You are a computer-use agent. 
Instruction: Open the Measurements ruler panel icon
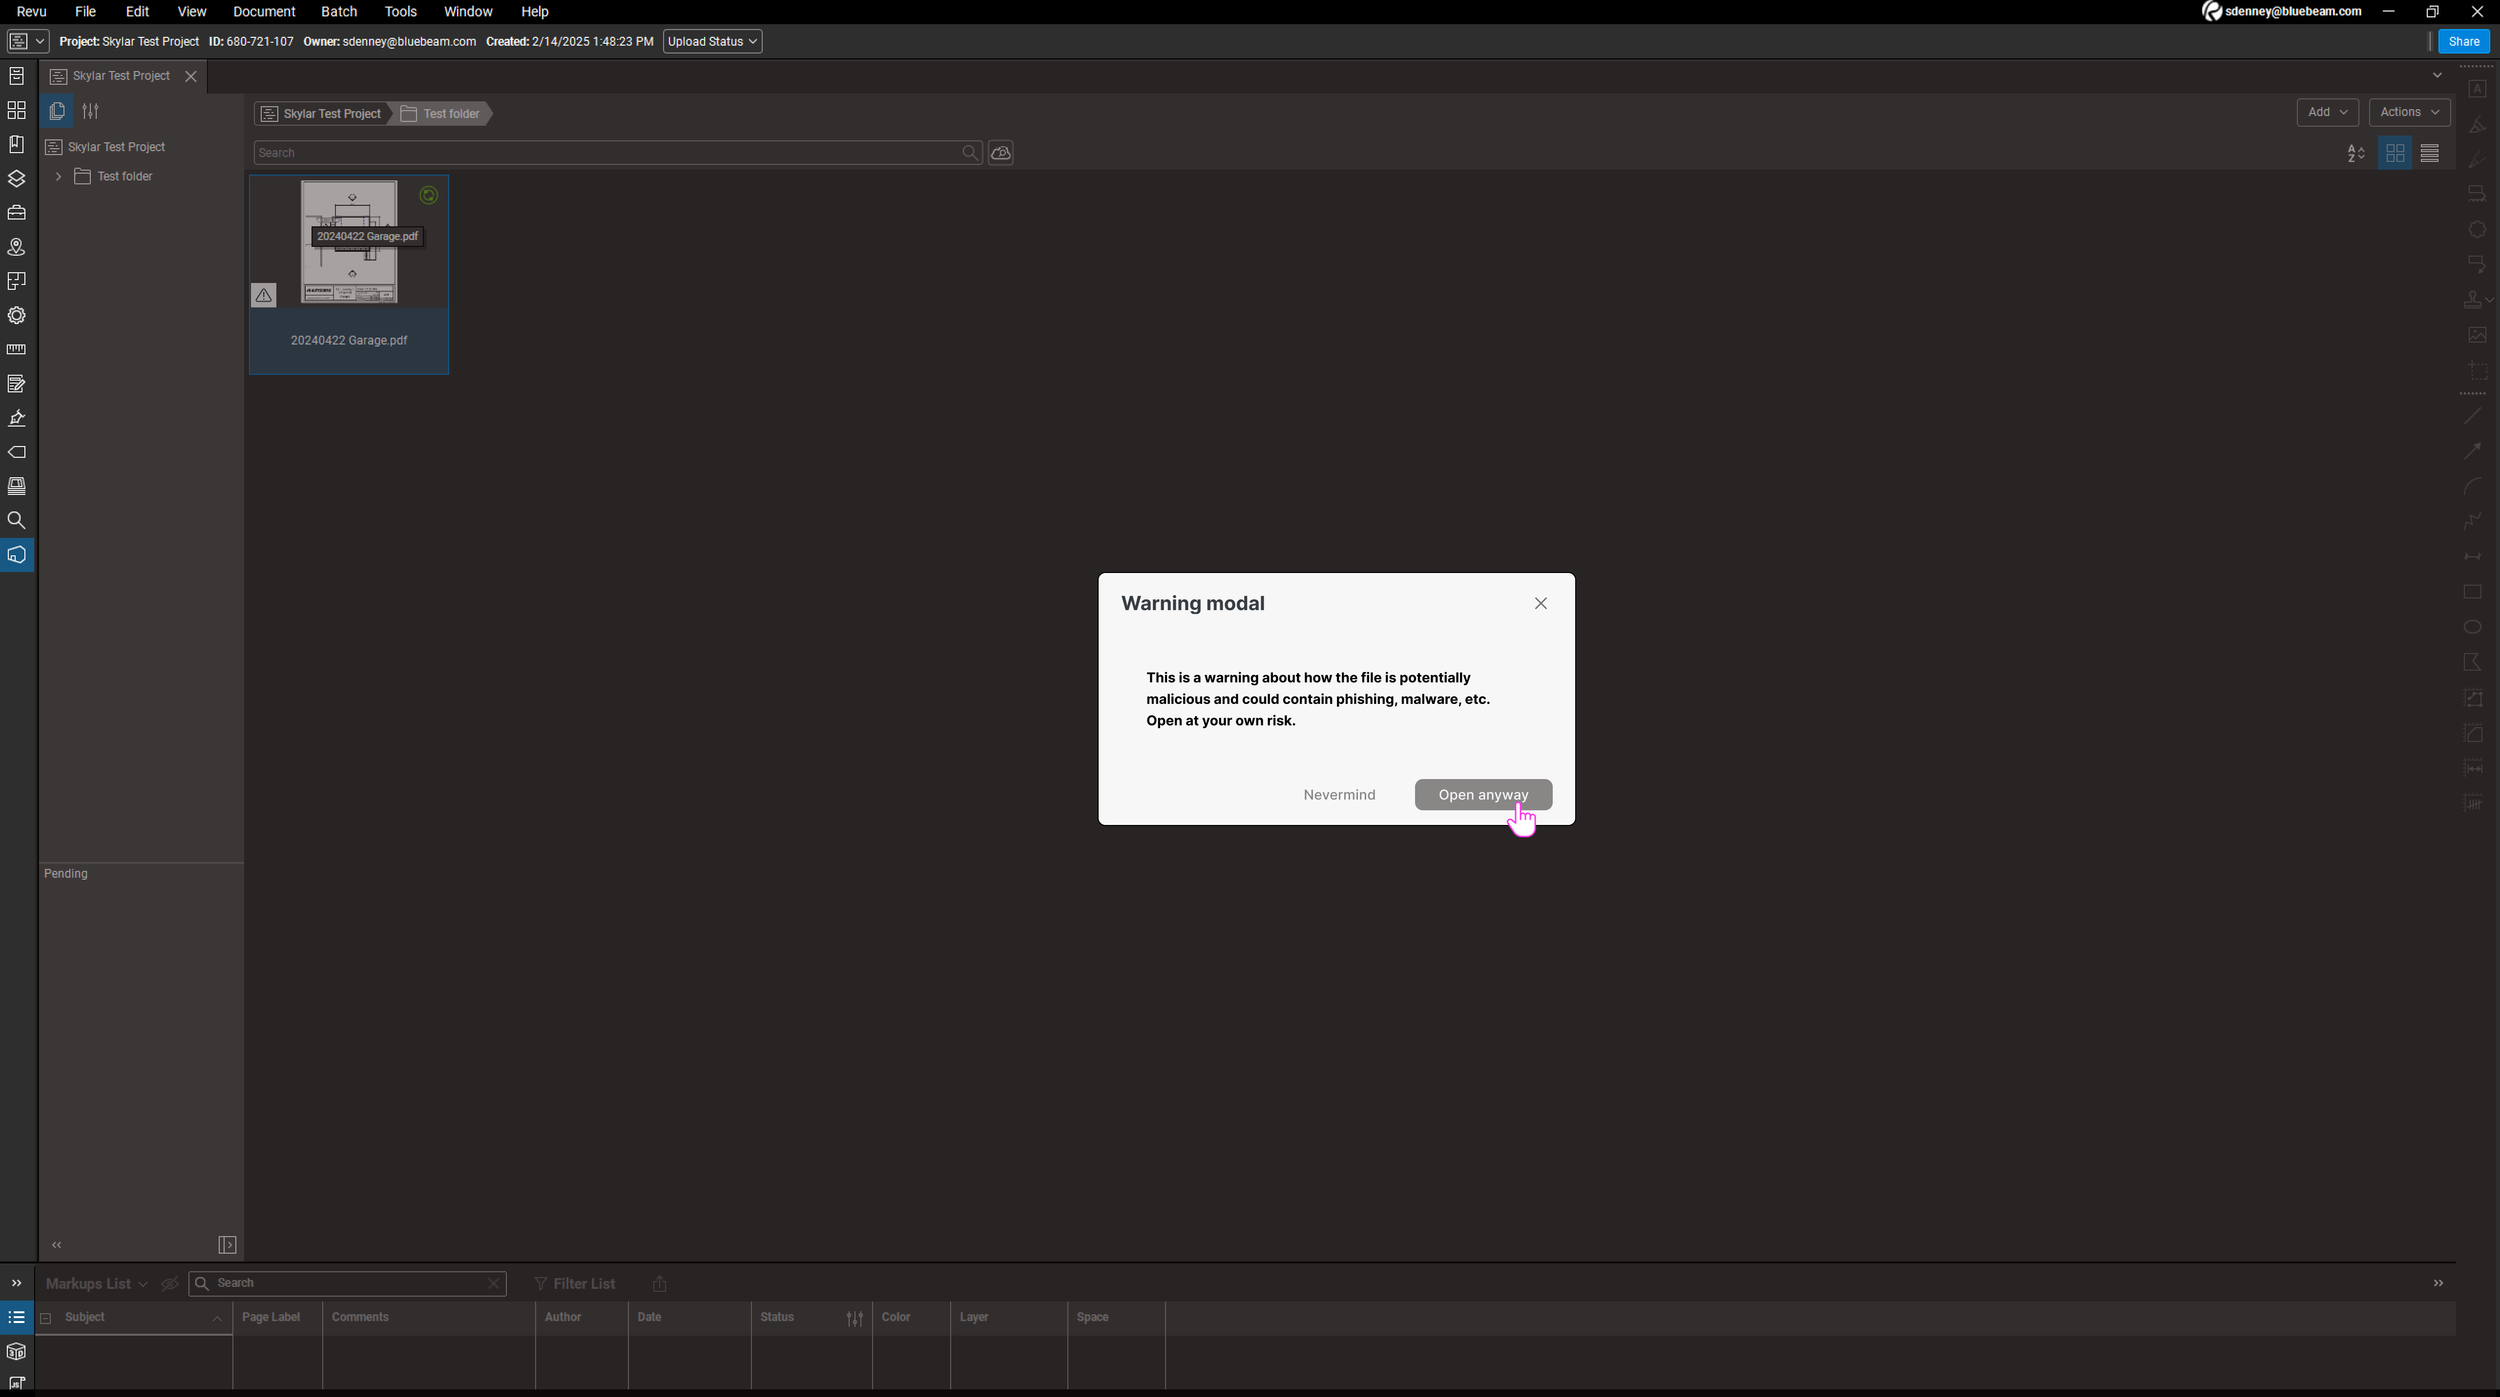point(16,350)
